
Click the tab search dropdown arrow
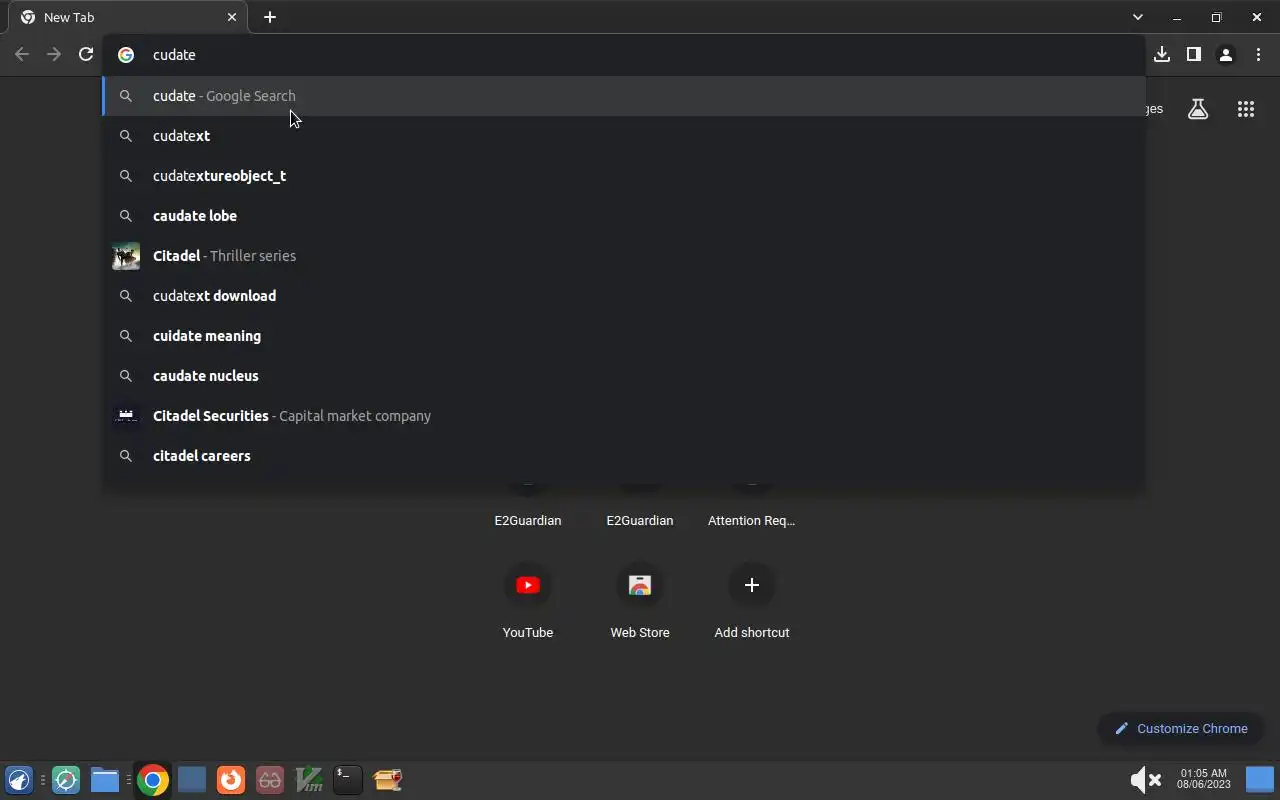point(1137,17)
